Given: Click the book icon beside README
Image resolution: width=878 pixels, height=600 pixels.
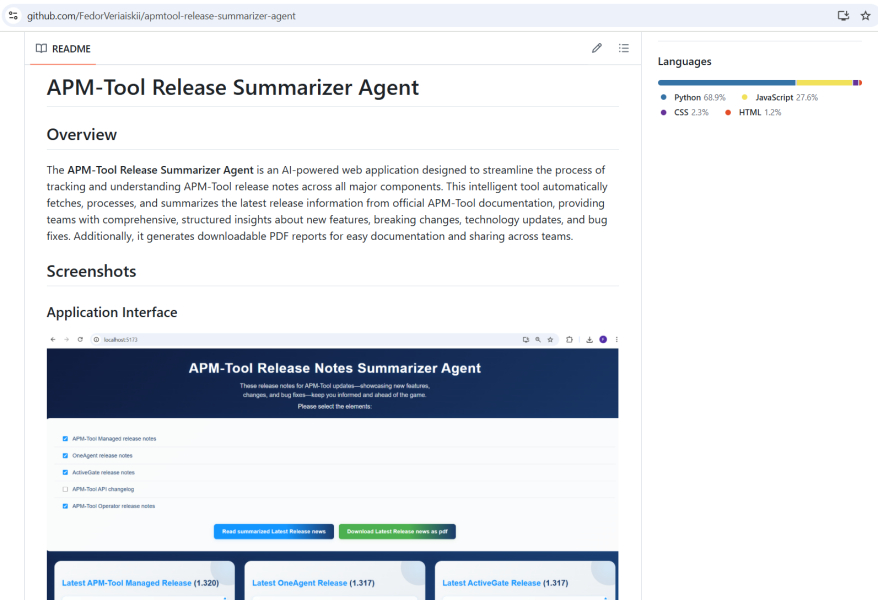Looking at the screenshot, I should 41,48.
